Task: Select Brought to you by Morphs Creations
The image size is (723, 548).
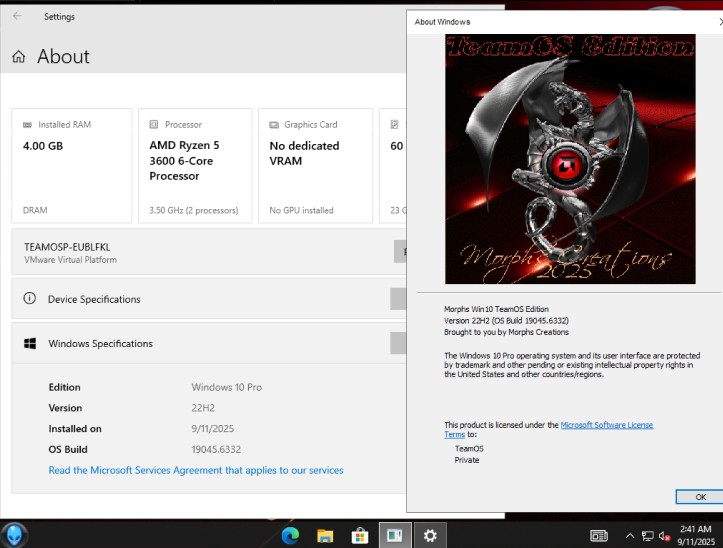Action: click(506, 332)
